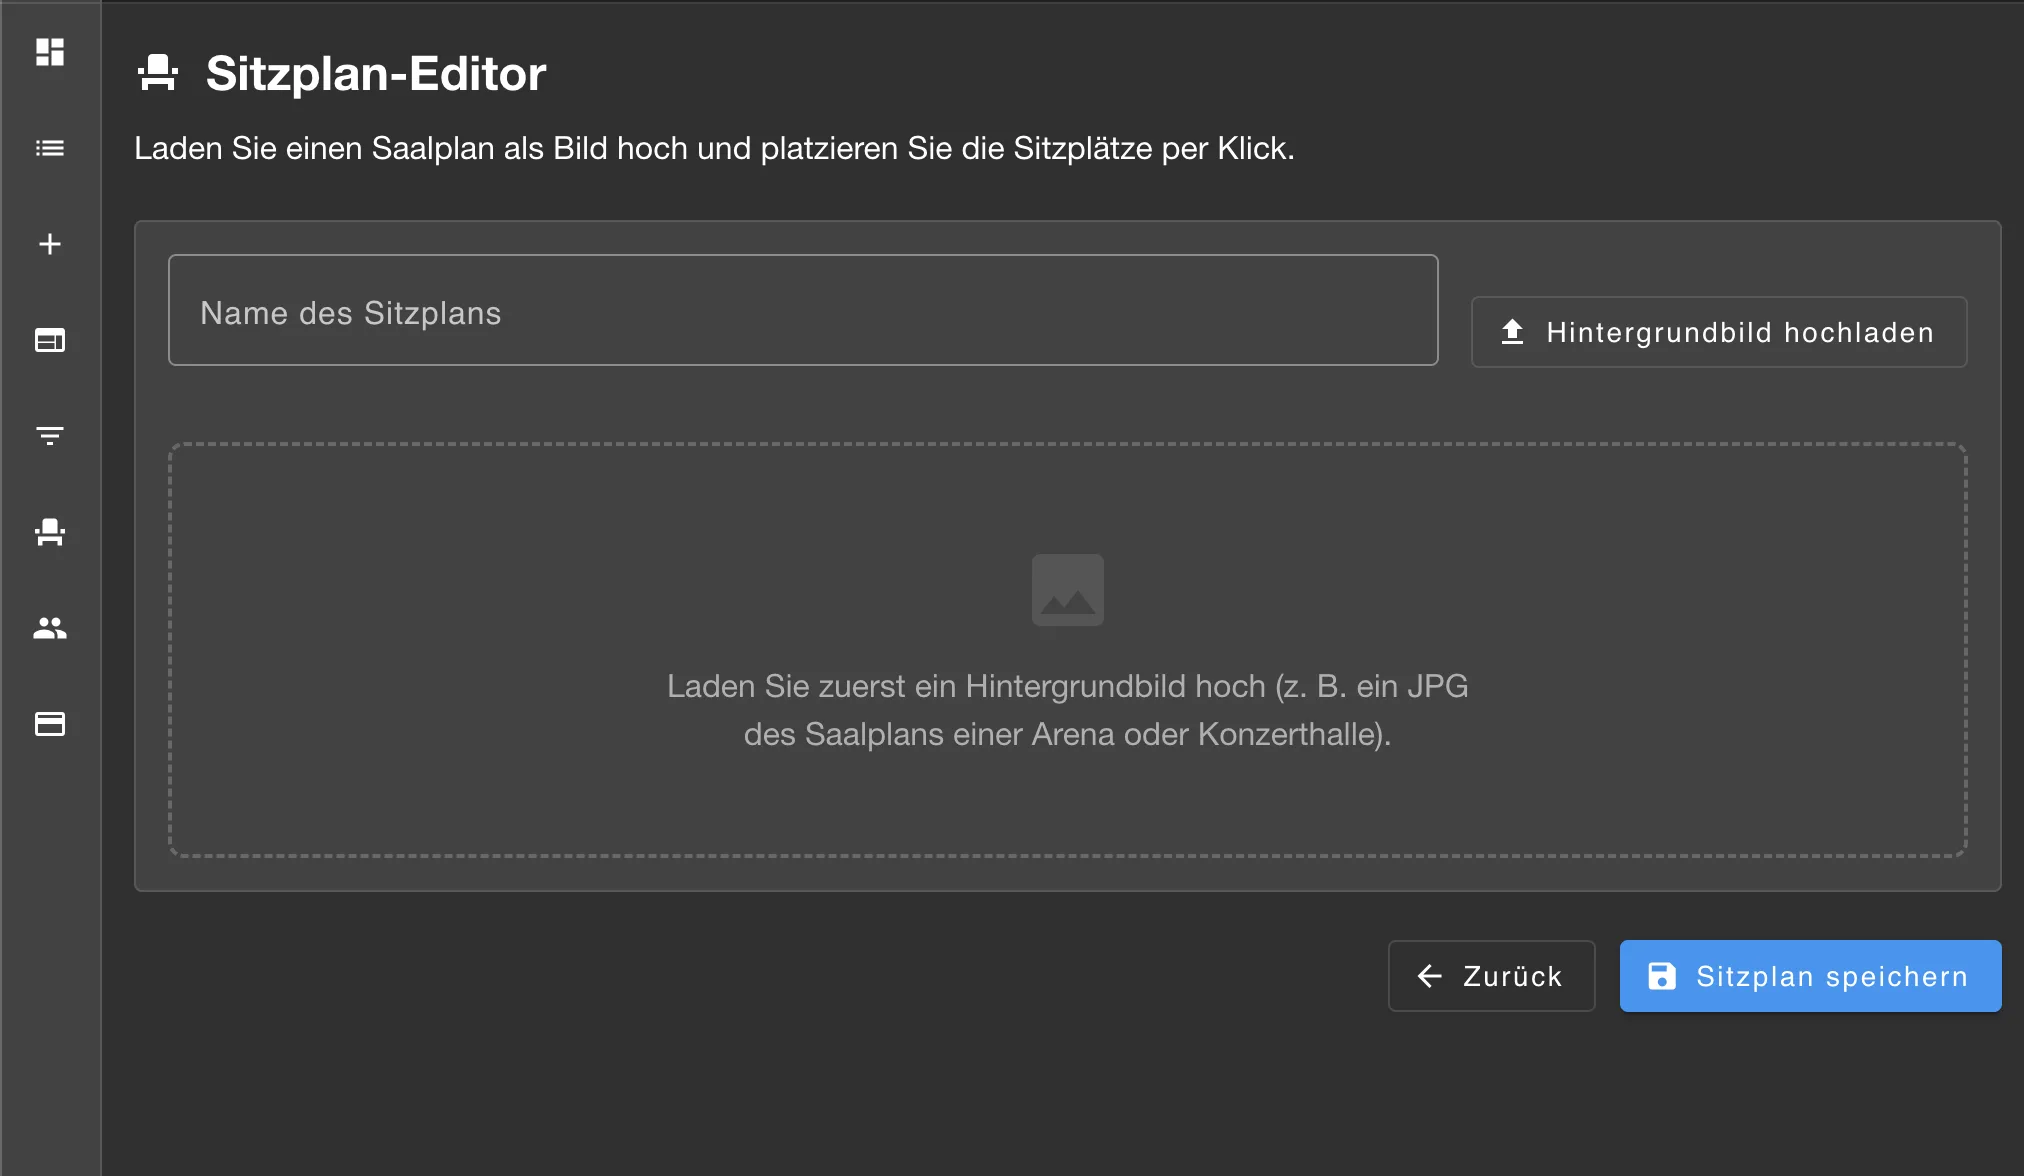Open the people group sidebar icon
The image size is (2024, 1176).
pos(50,628)
